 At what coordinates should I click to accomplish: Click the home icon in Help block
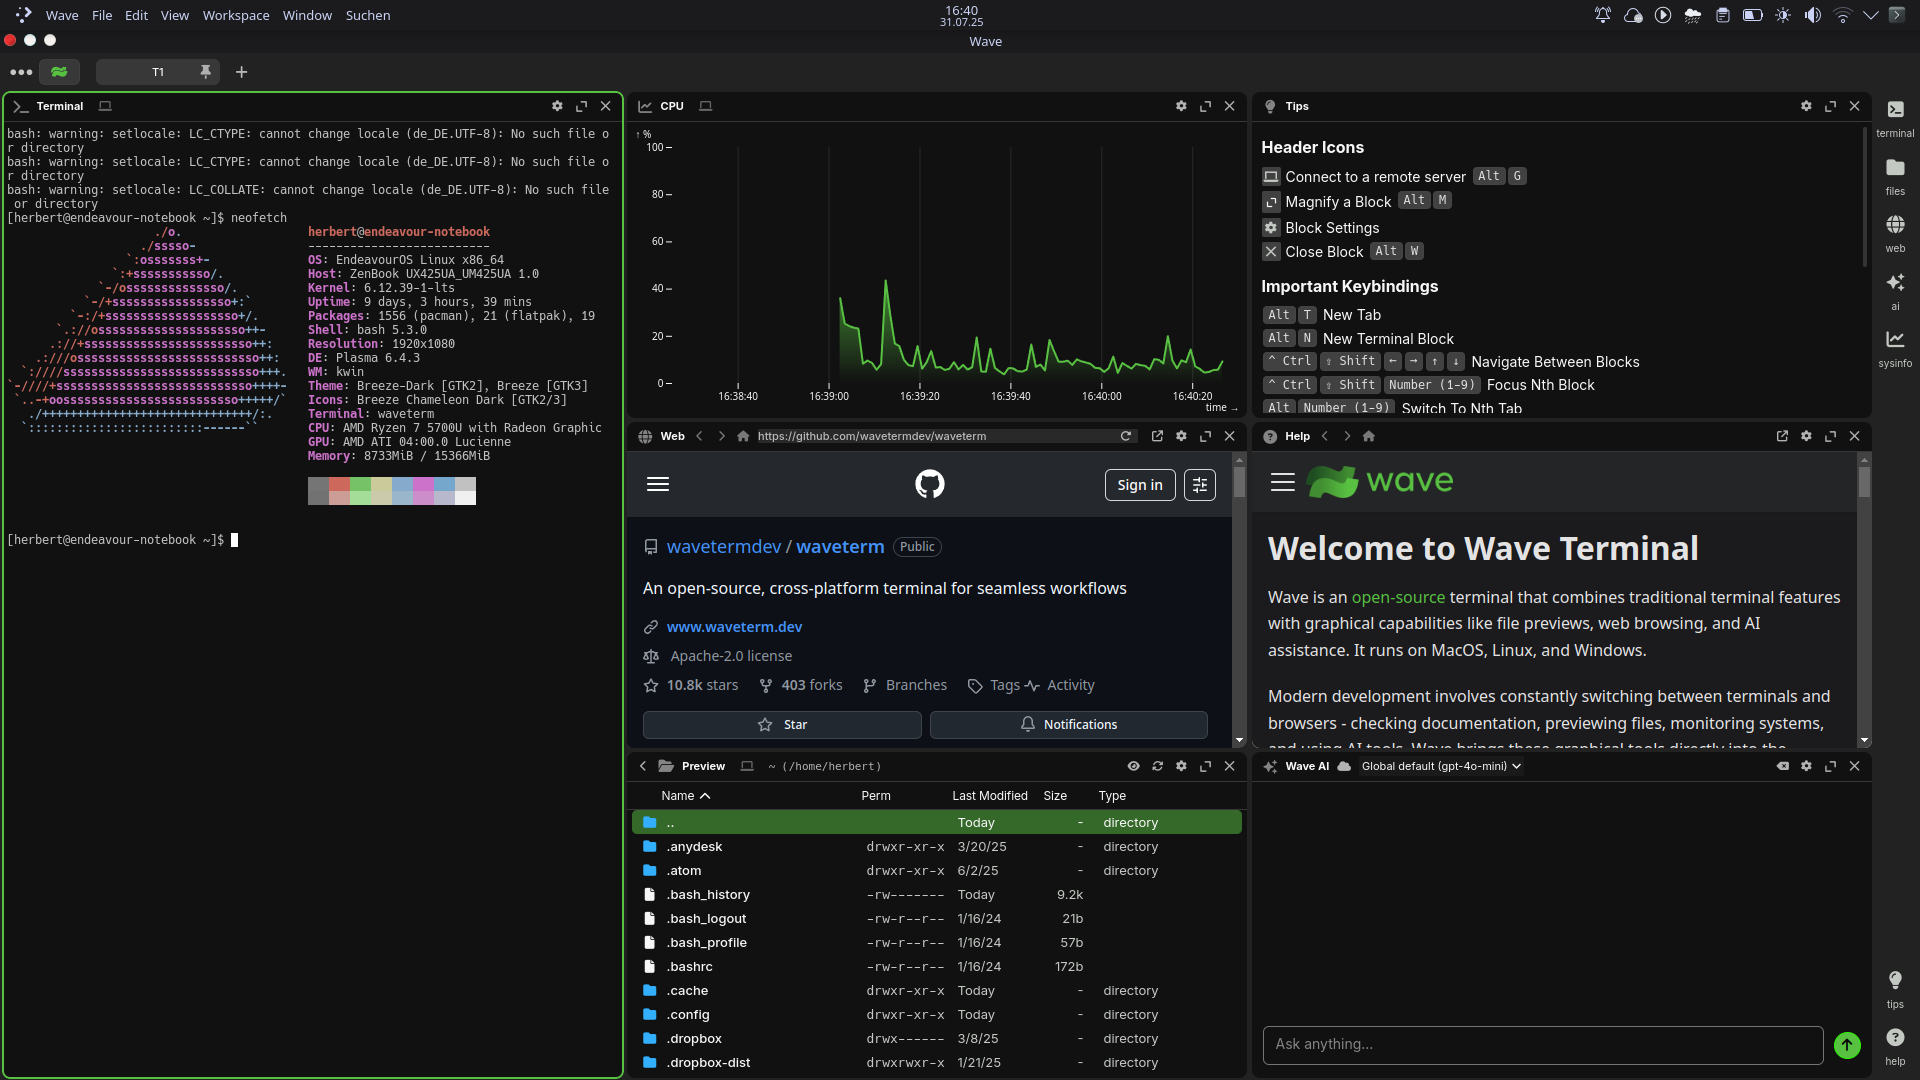pos(1369,436)
